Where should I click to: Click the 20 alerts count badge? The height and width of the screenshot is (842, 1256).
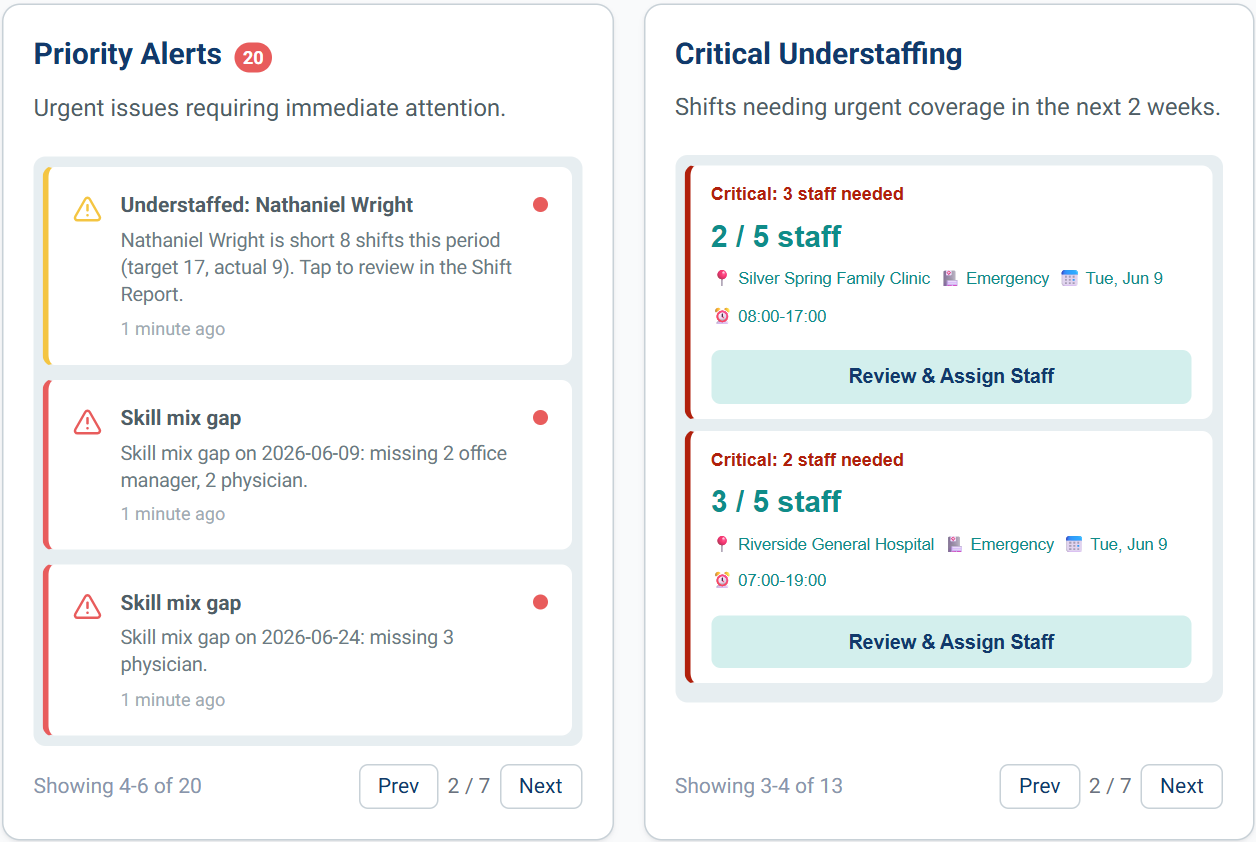[253, 58]
